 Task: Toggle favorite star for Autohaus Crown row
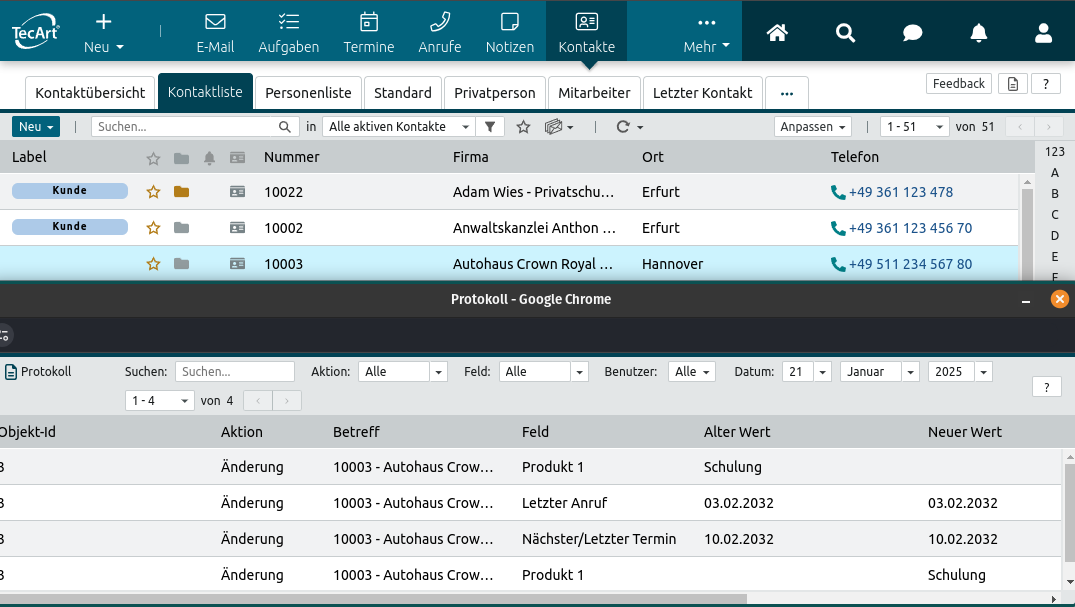tap(153, 264)
